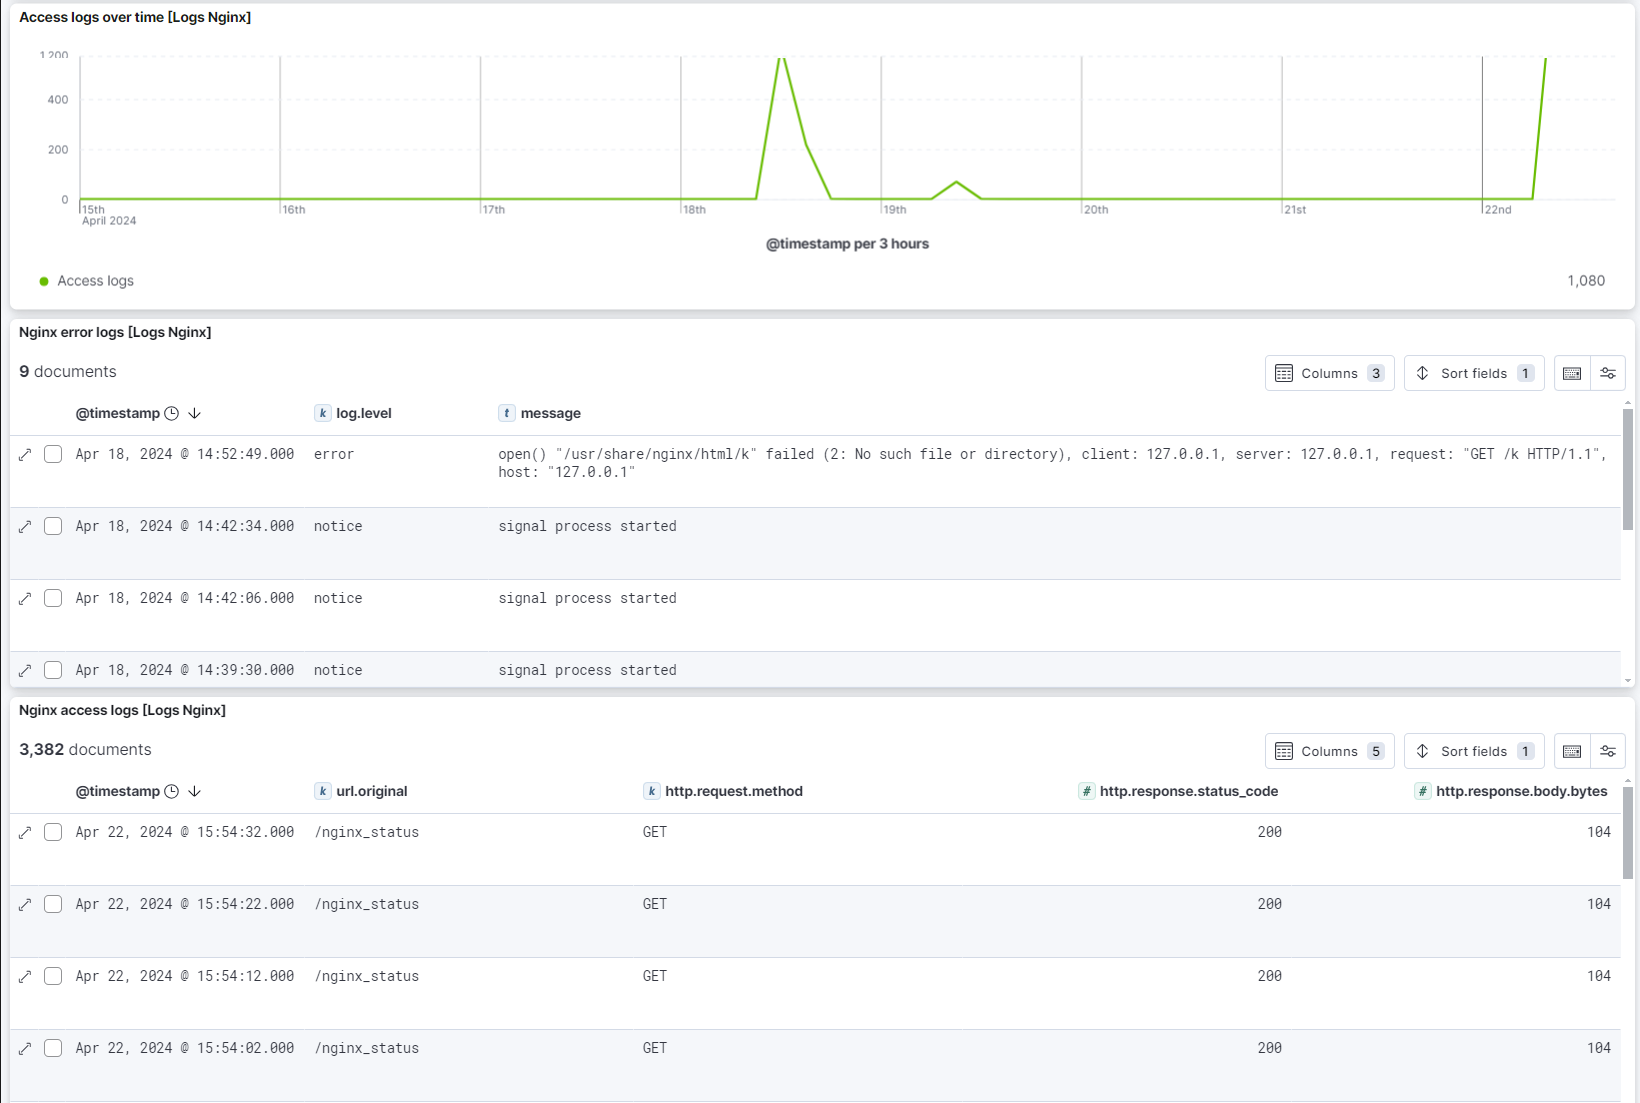1640x1103 pixels.
Task: Open the message column header menu
Action: (x=553, y=412)
